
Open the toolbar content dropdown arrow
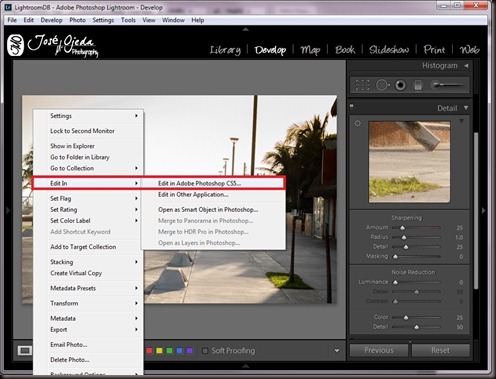coord(337,351)
